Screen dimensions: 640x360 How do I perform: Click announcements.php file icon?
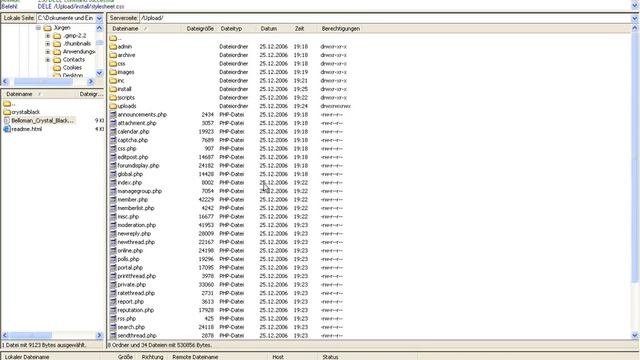coord(113,115)
